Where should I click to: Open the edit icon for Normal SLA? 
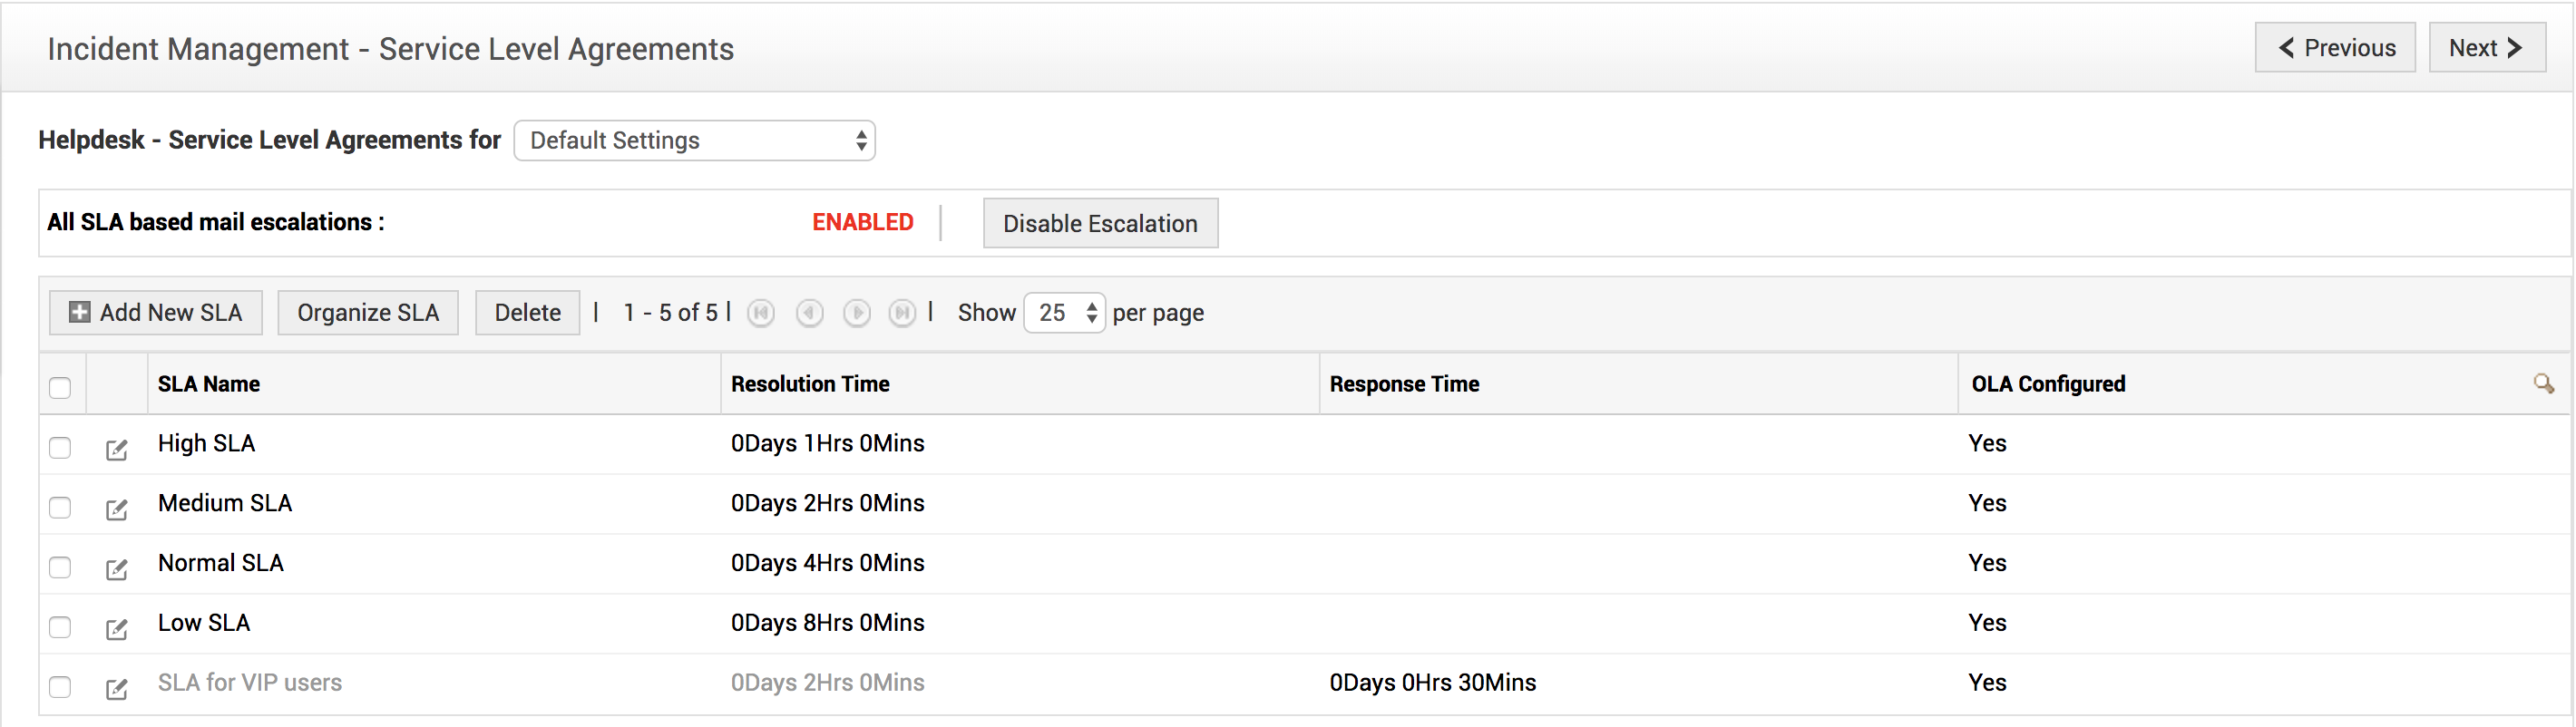click(117, 570)
